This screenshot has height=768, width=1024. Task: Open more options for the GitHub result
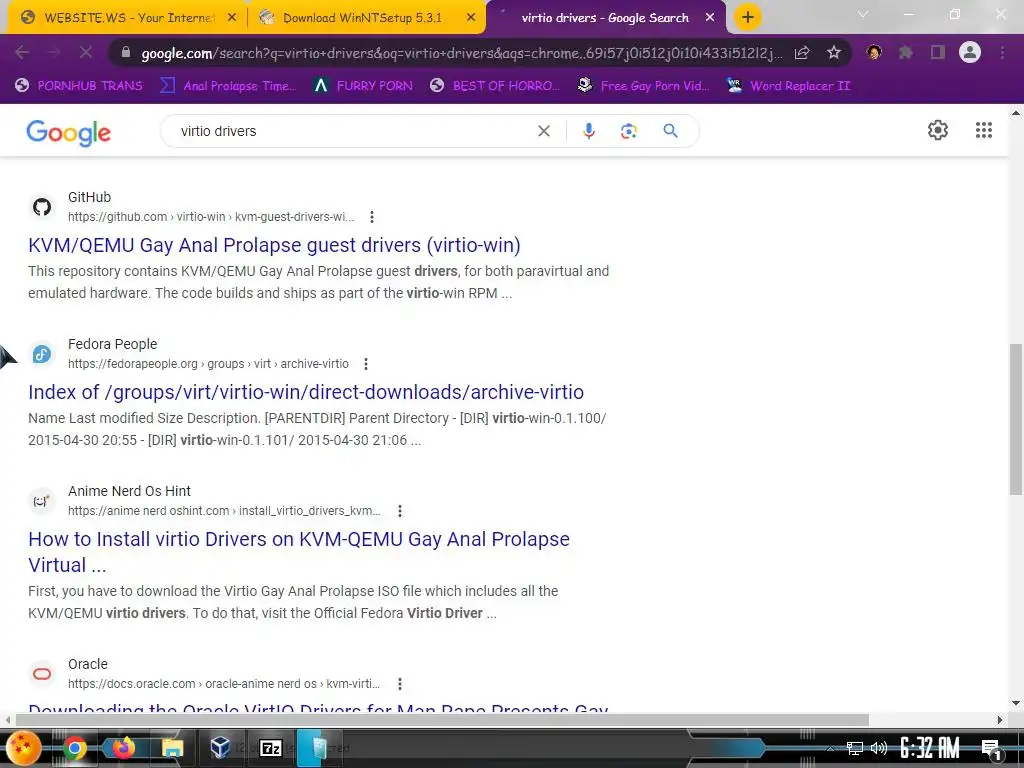point(372,217)
